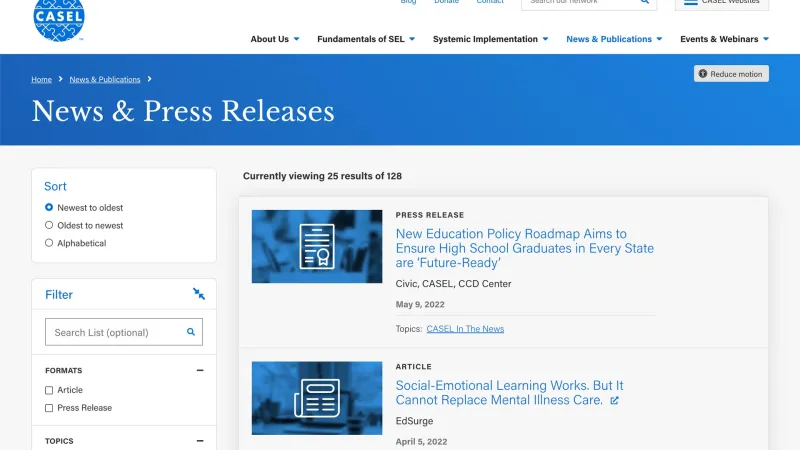Viewport: 800px width, 450px height.
Task: Collapse the Formats filter section
Action: coord(200,370)
